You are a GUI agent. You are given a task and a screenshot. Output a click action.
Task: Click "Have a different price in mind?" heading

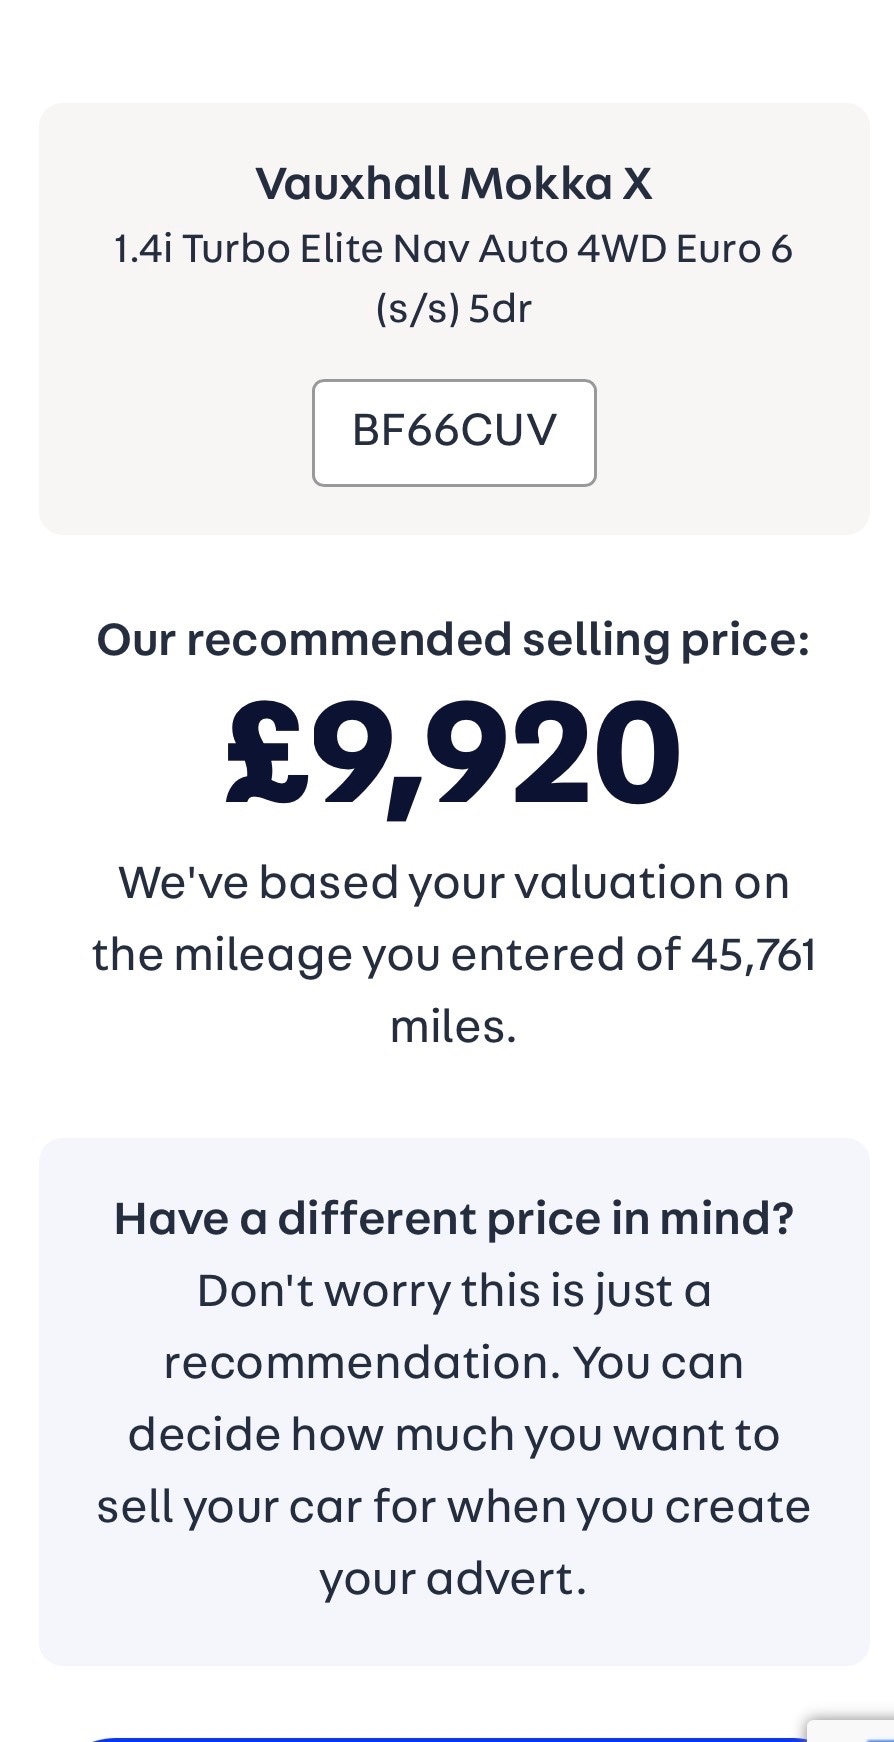pos(454,1219)
